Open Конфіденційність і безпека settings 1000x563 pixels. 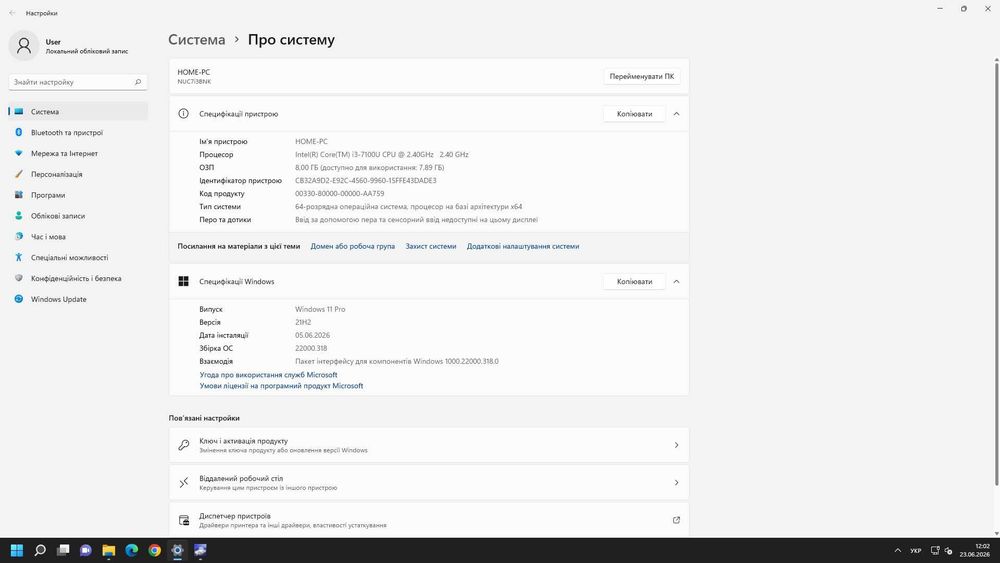click(x=78, y=279)
